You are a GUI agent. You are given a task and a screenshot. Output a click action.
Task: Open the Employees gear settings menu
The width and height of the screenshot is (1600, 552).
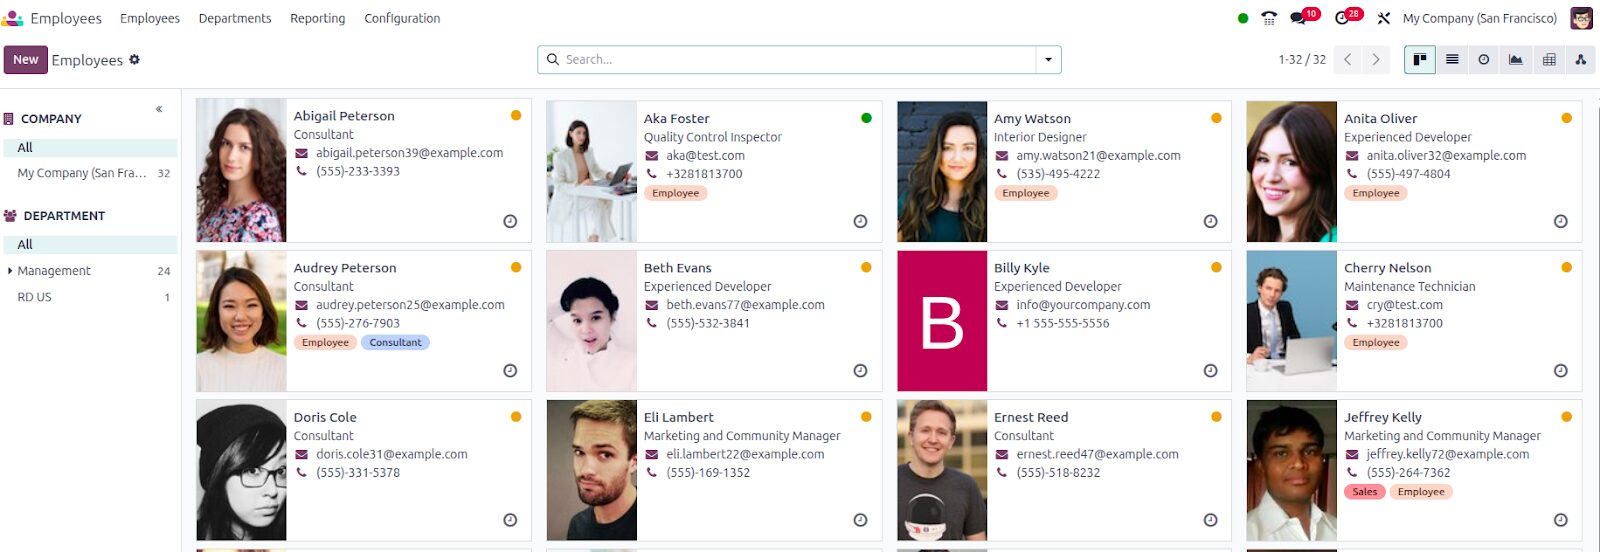pos(135,60)
